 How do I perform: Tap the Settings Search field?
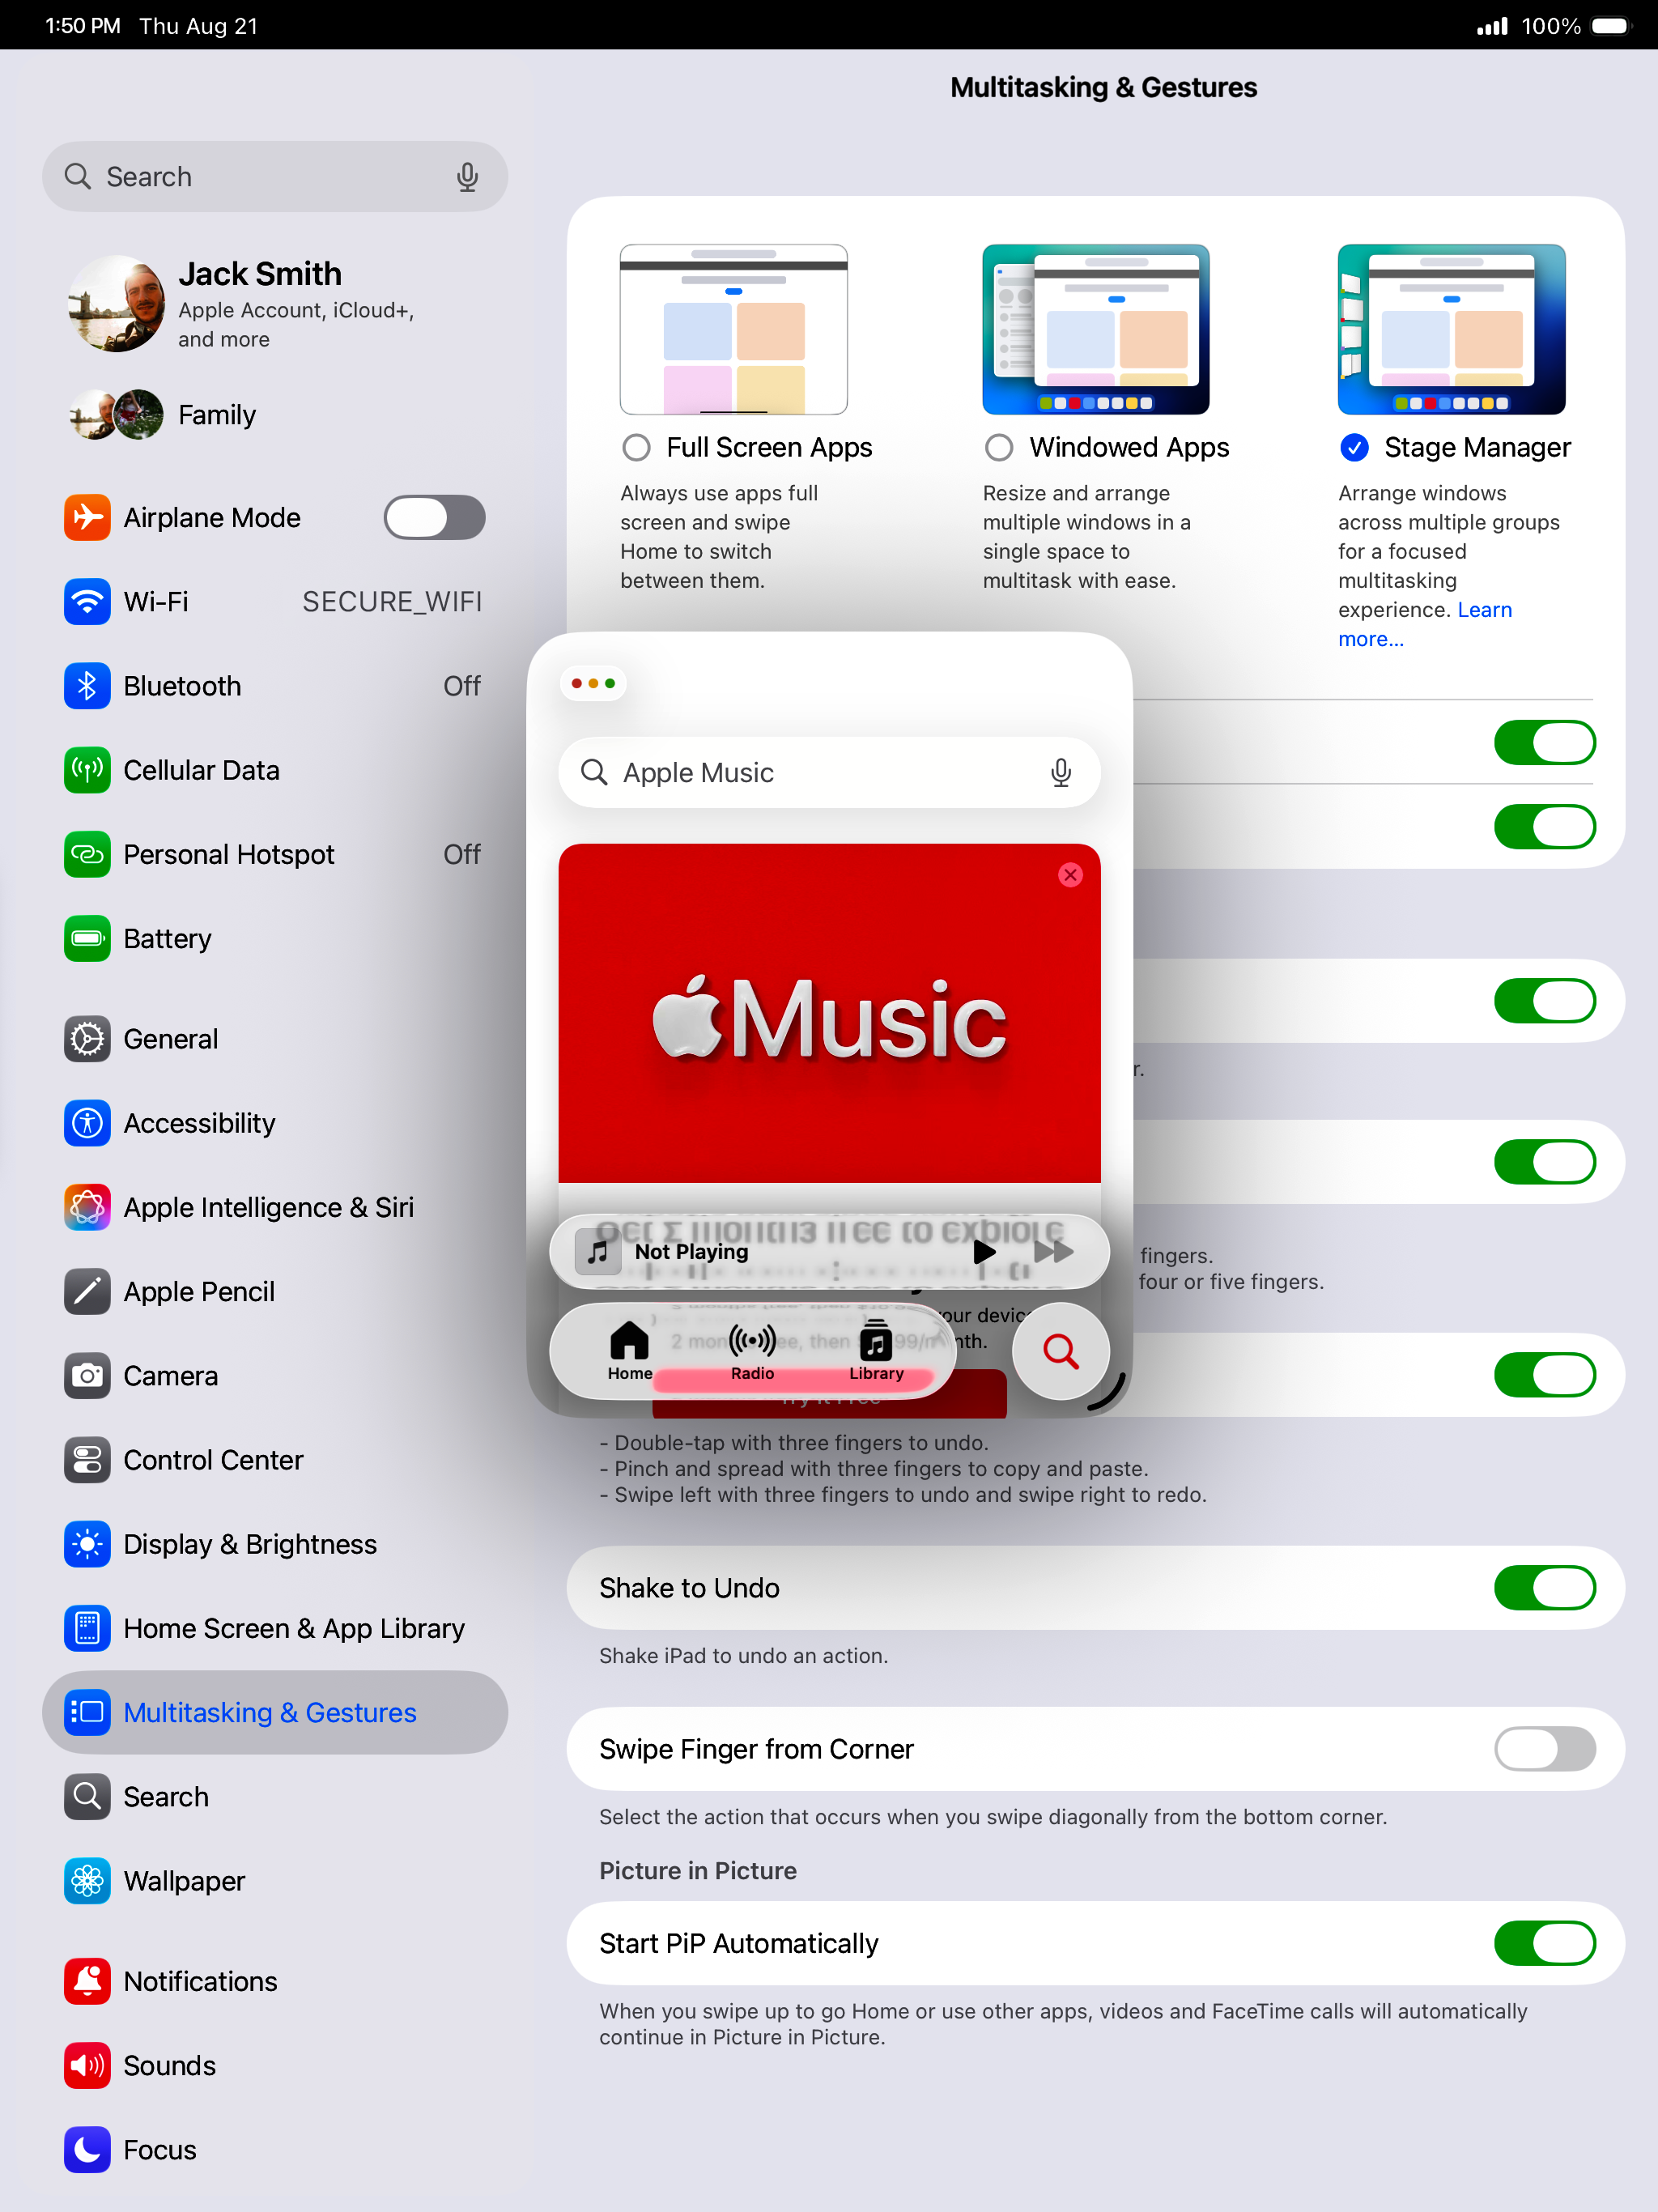pos(275,177)
